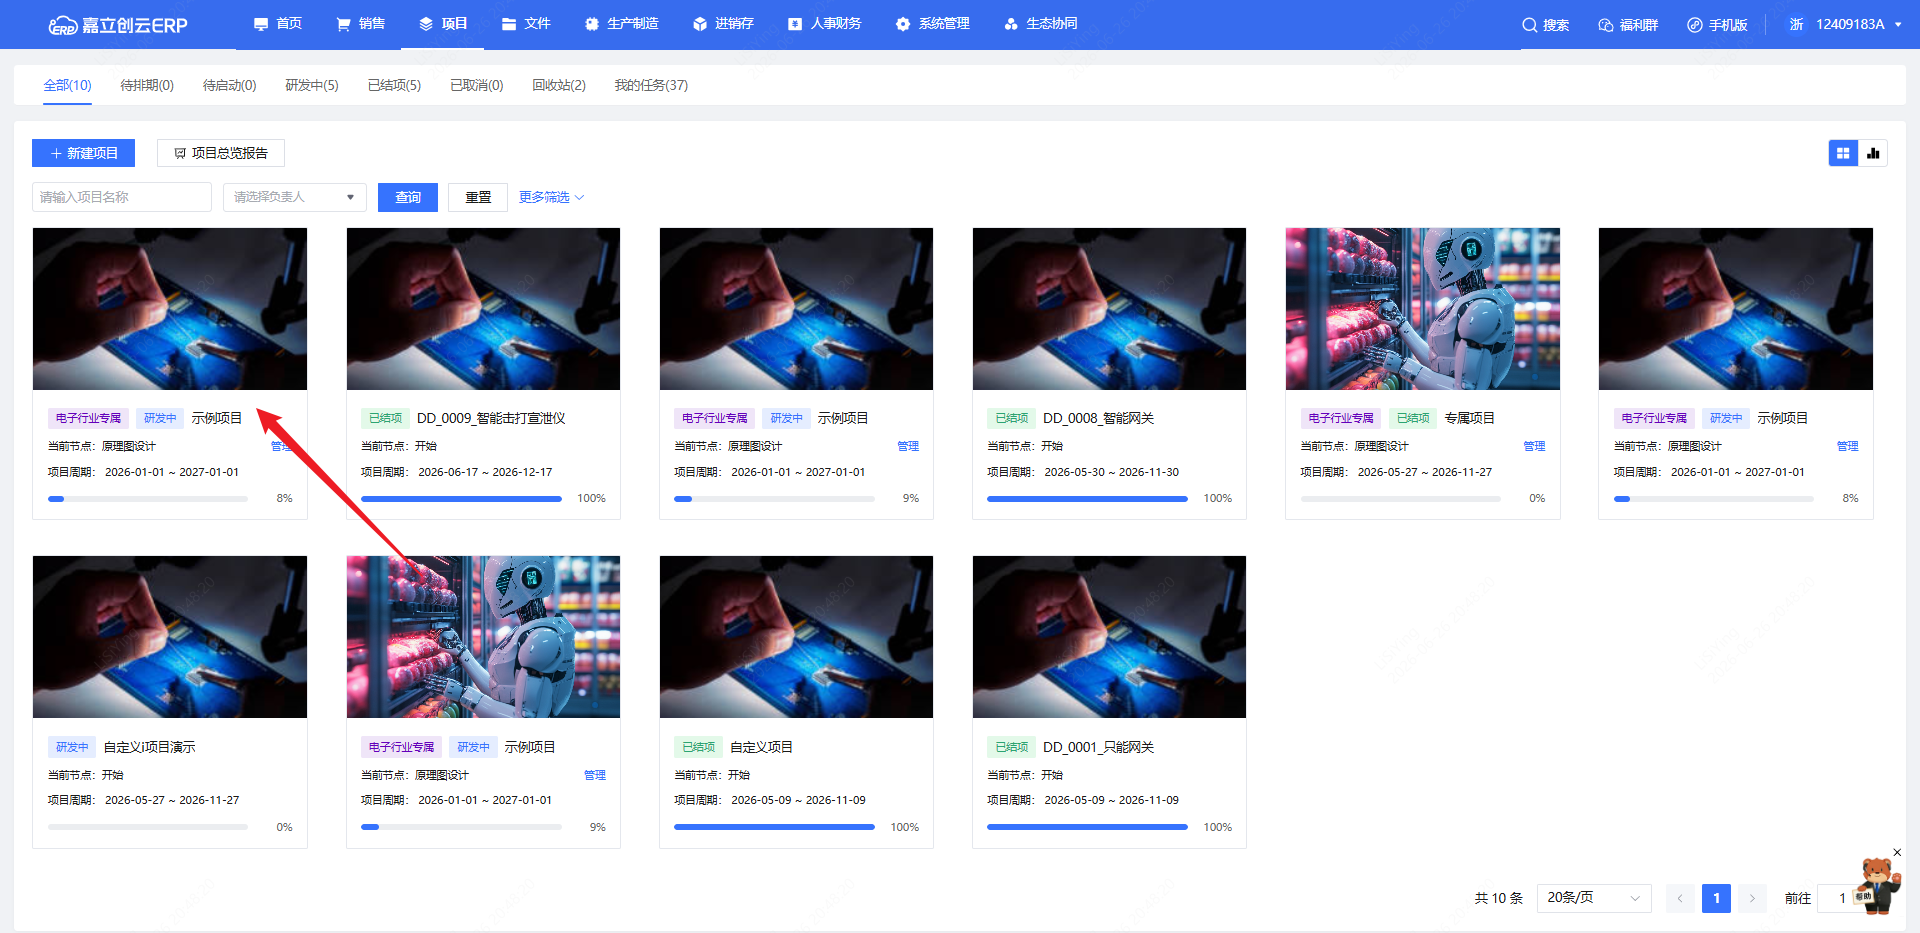The image size is (1920, 933).
Task: Expand 更多筛选 filter options
Action: tap(551, 197)
